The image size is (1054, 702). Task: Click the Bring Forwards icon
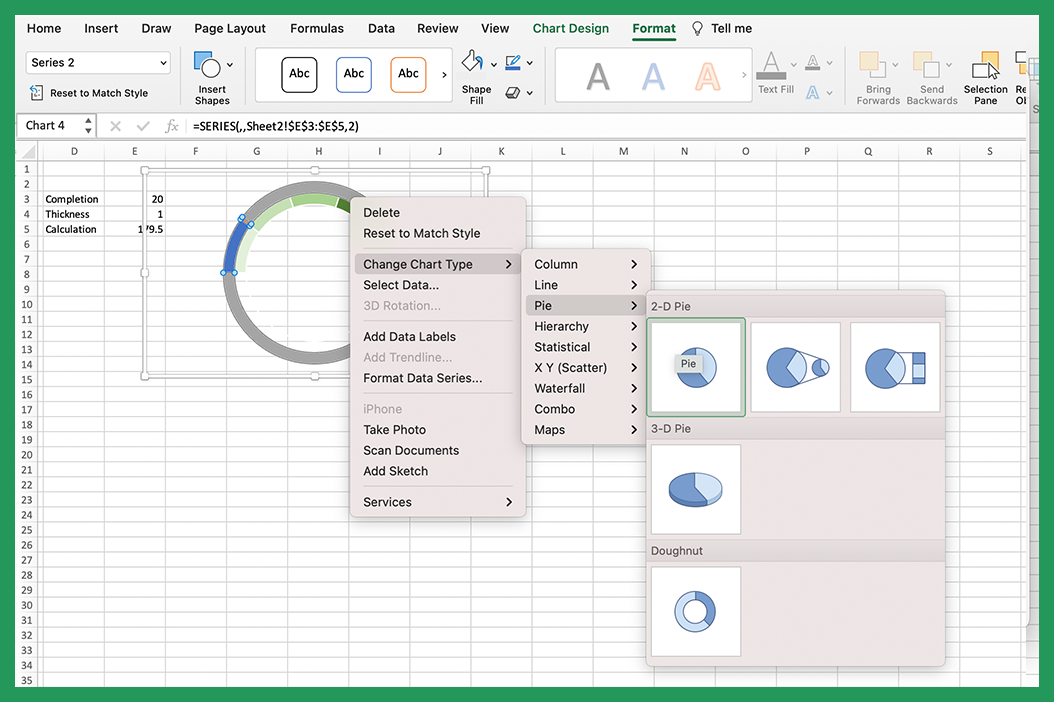pyautogui.click(x=873, y=65)
